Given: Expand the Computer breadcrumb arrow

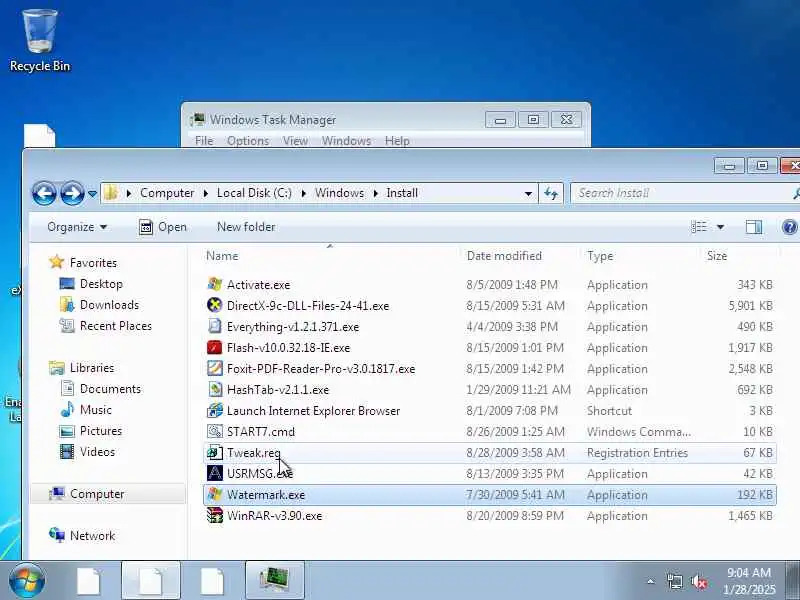Looking at the screenshot, I should click(206, 193).
